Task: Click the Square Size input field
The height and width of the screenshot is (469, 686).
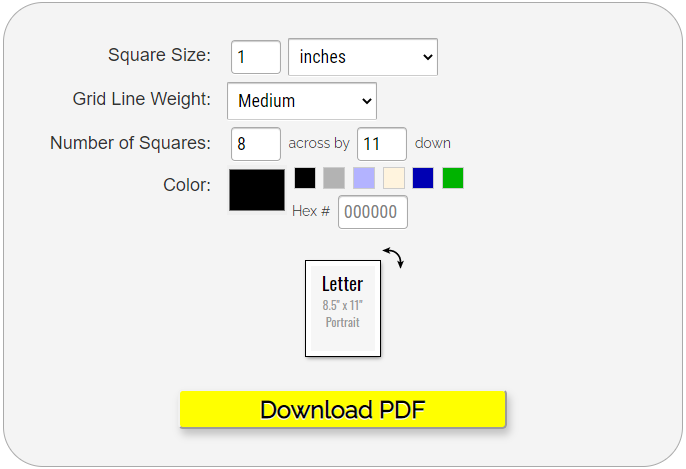Action: (x=256, y=57)
